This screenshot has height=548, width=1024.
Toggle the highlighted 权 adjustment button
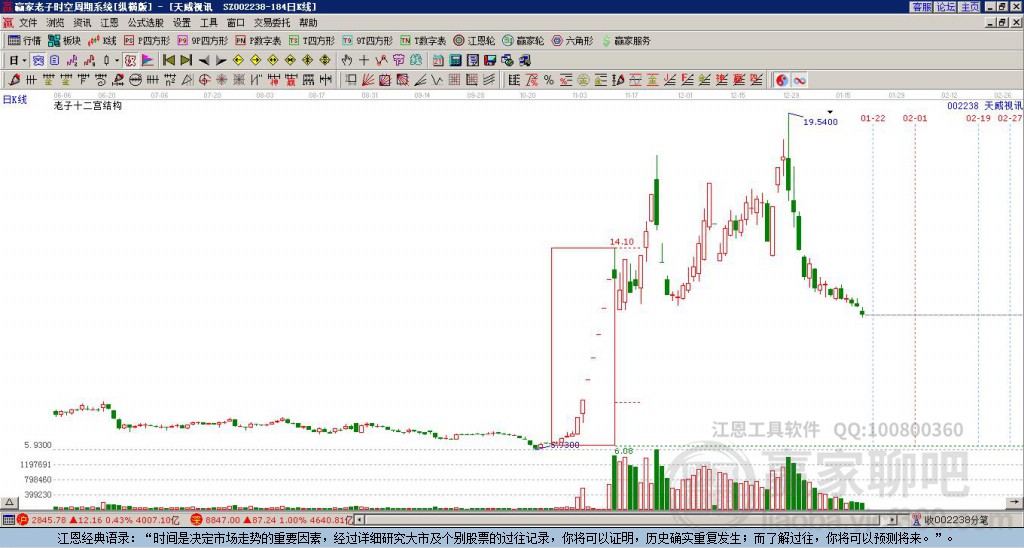pos(130,60)
